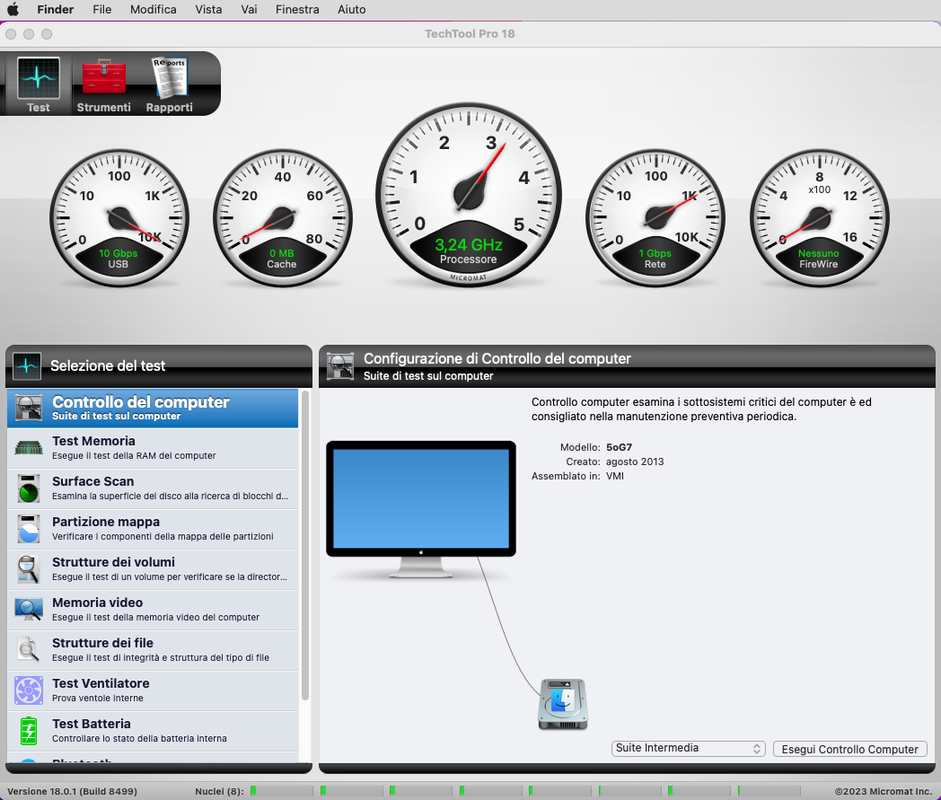Select the Surface Scan radar icon
941x800 pixels.
(x=28, y=489)
